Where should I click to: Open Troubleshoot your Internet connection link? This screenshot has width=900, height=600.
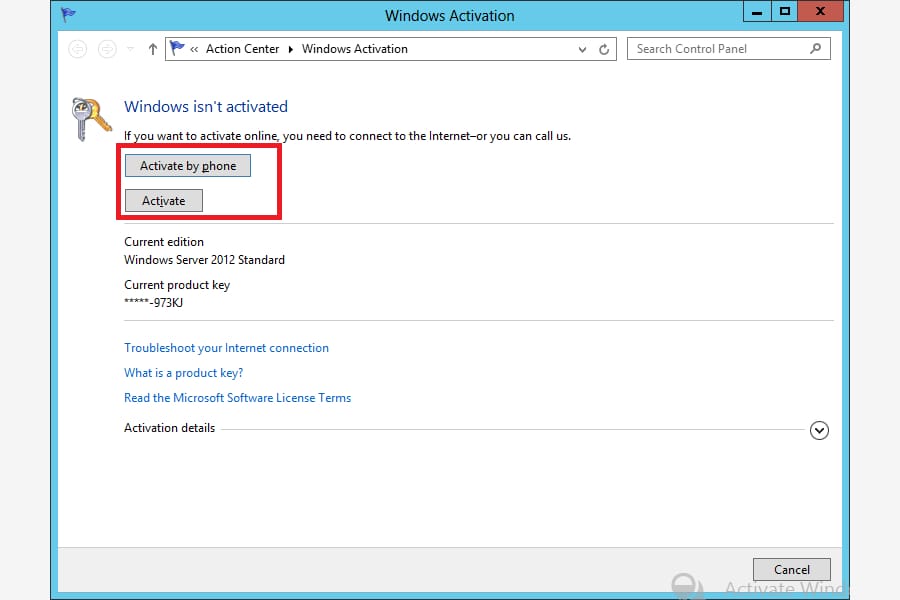pos(226,348)
